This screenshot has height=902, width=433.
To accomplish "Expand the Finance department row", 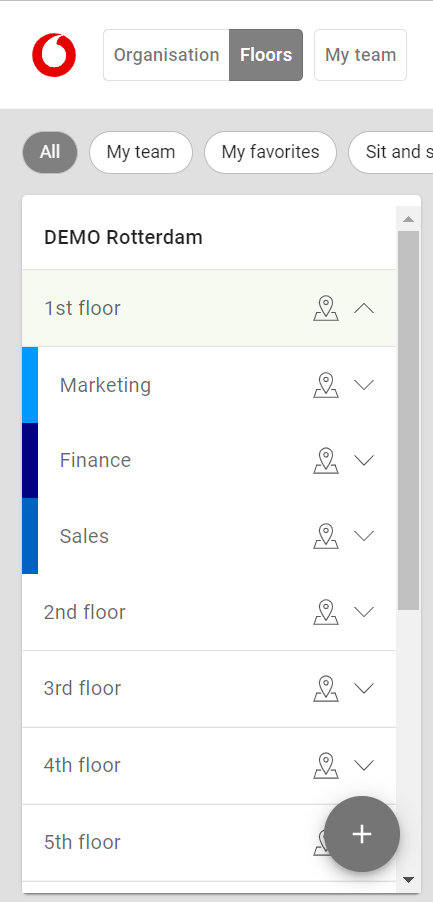I will 364,460.
